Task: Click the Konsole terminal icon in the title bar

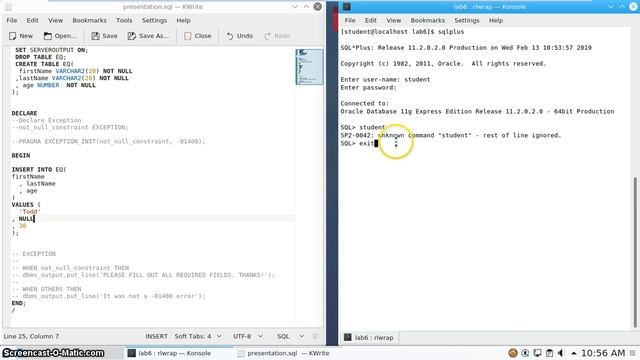Action: pyautogui.click(x=347, y=7)
